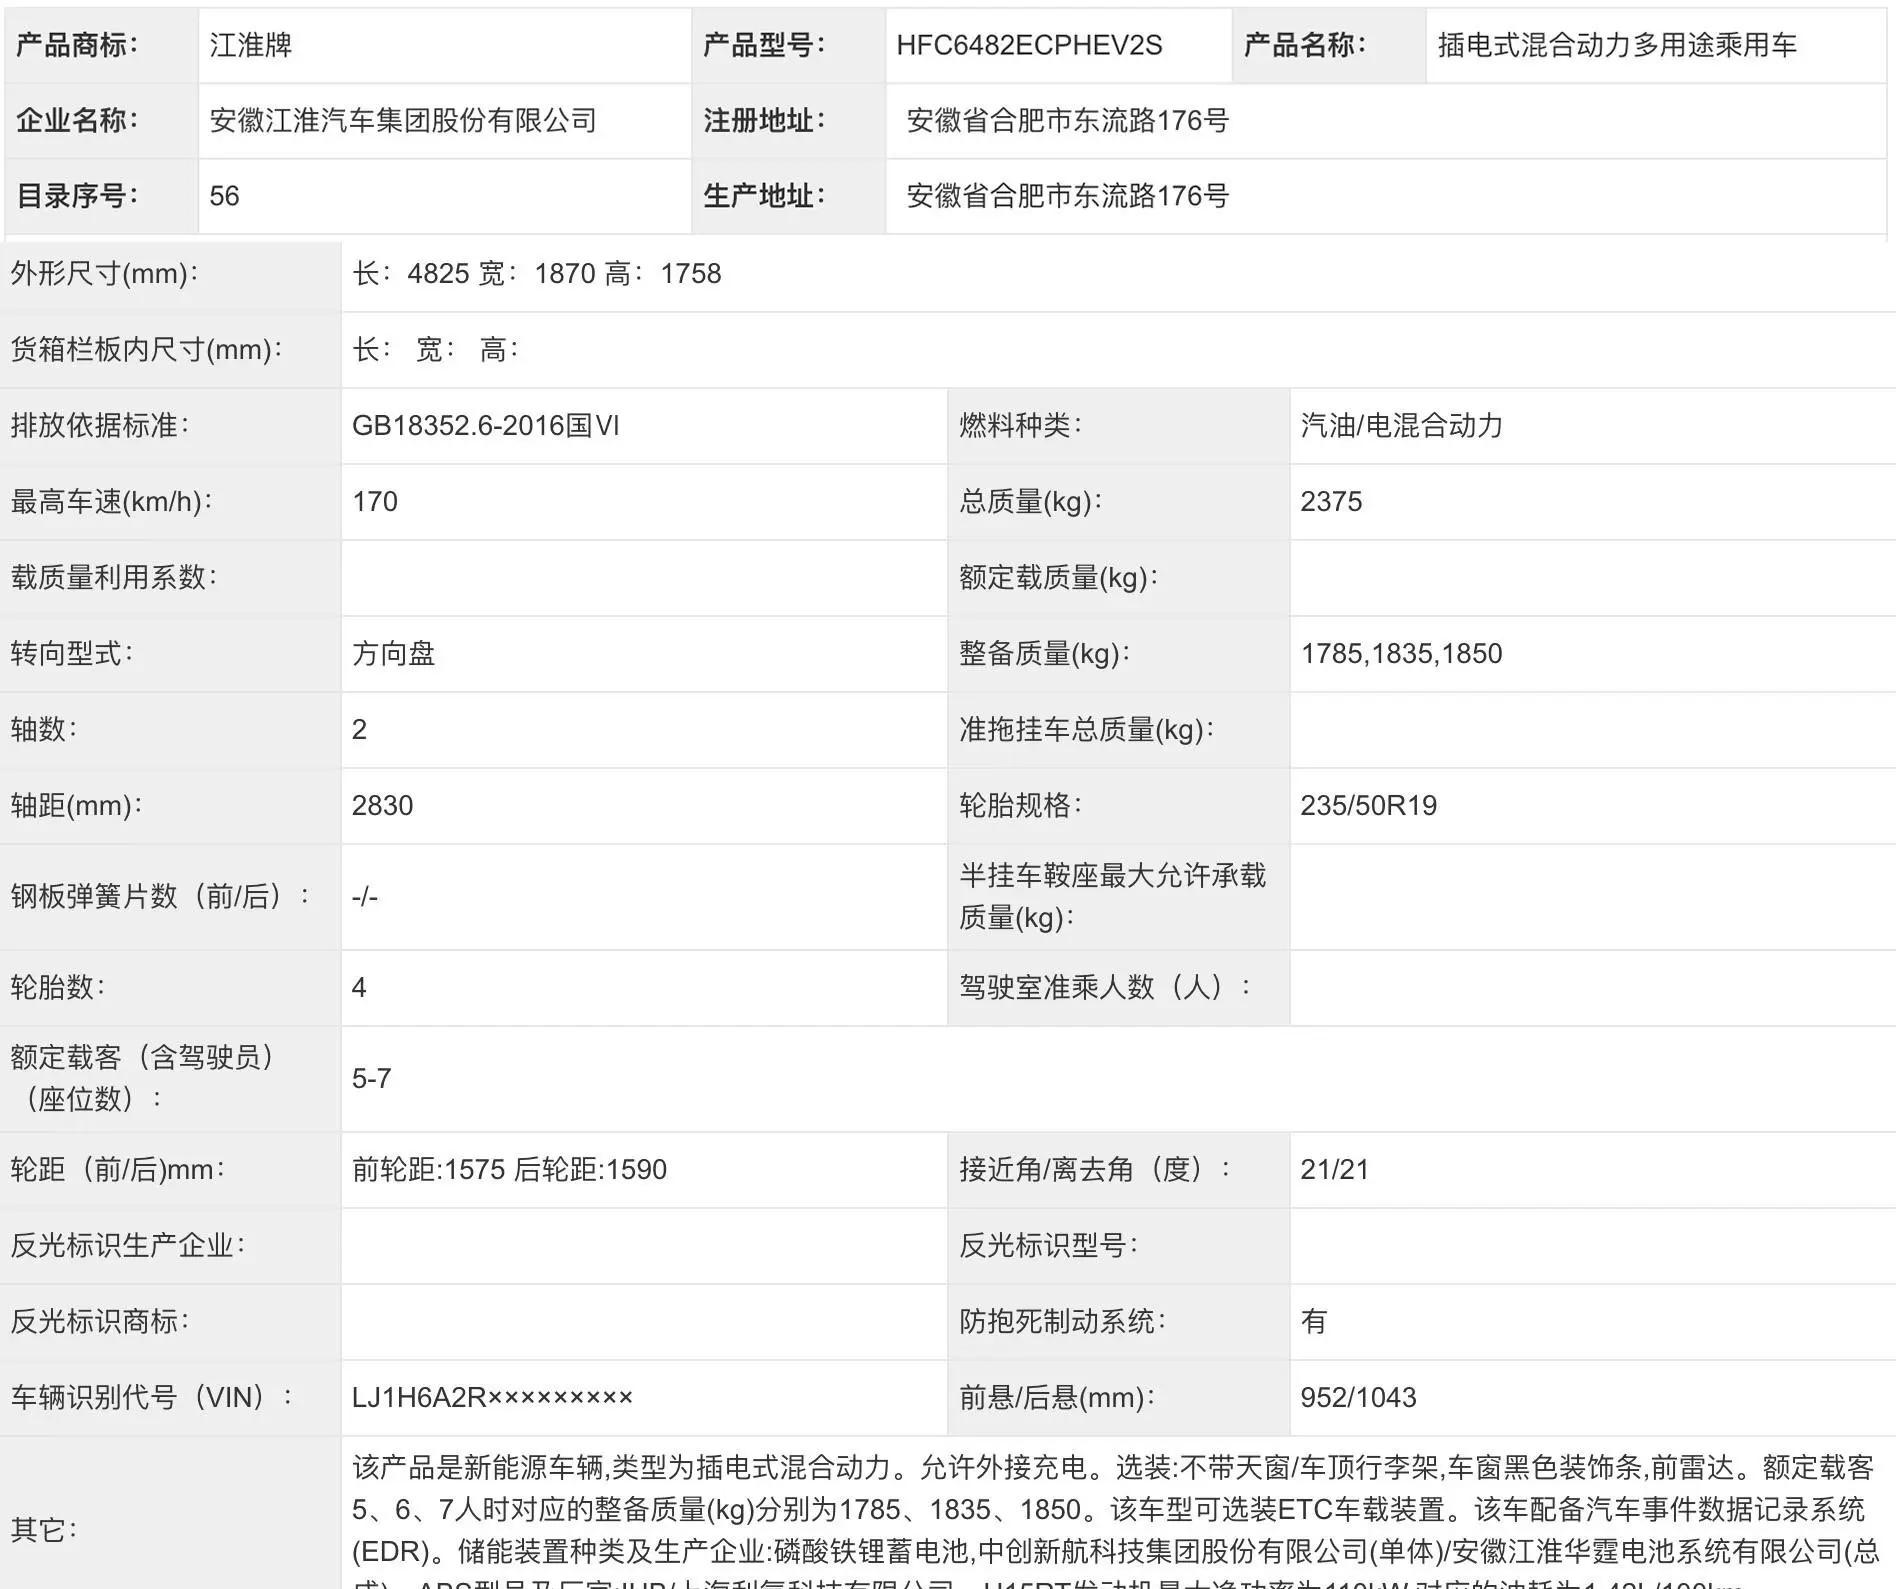Click the 其它 label
This screenshot has width=1896, height=1589.
[44, 1530]
